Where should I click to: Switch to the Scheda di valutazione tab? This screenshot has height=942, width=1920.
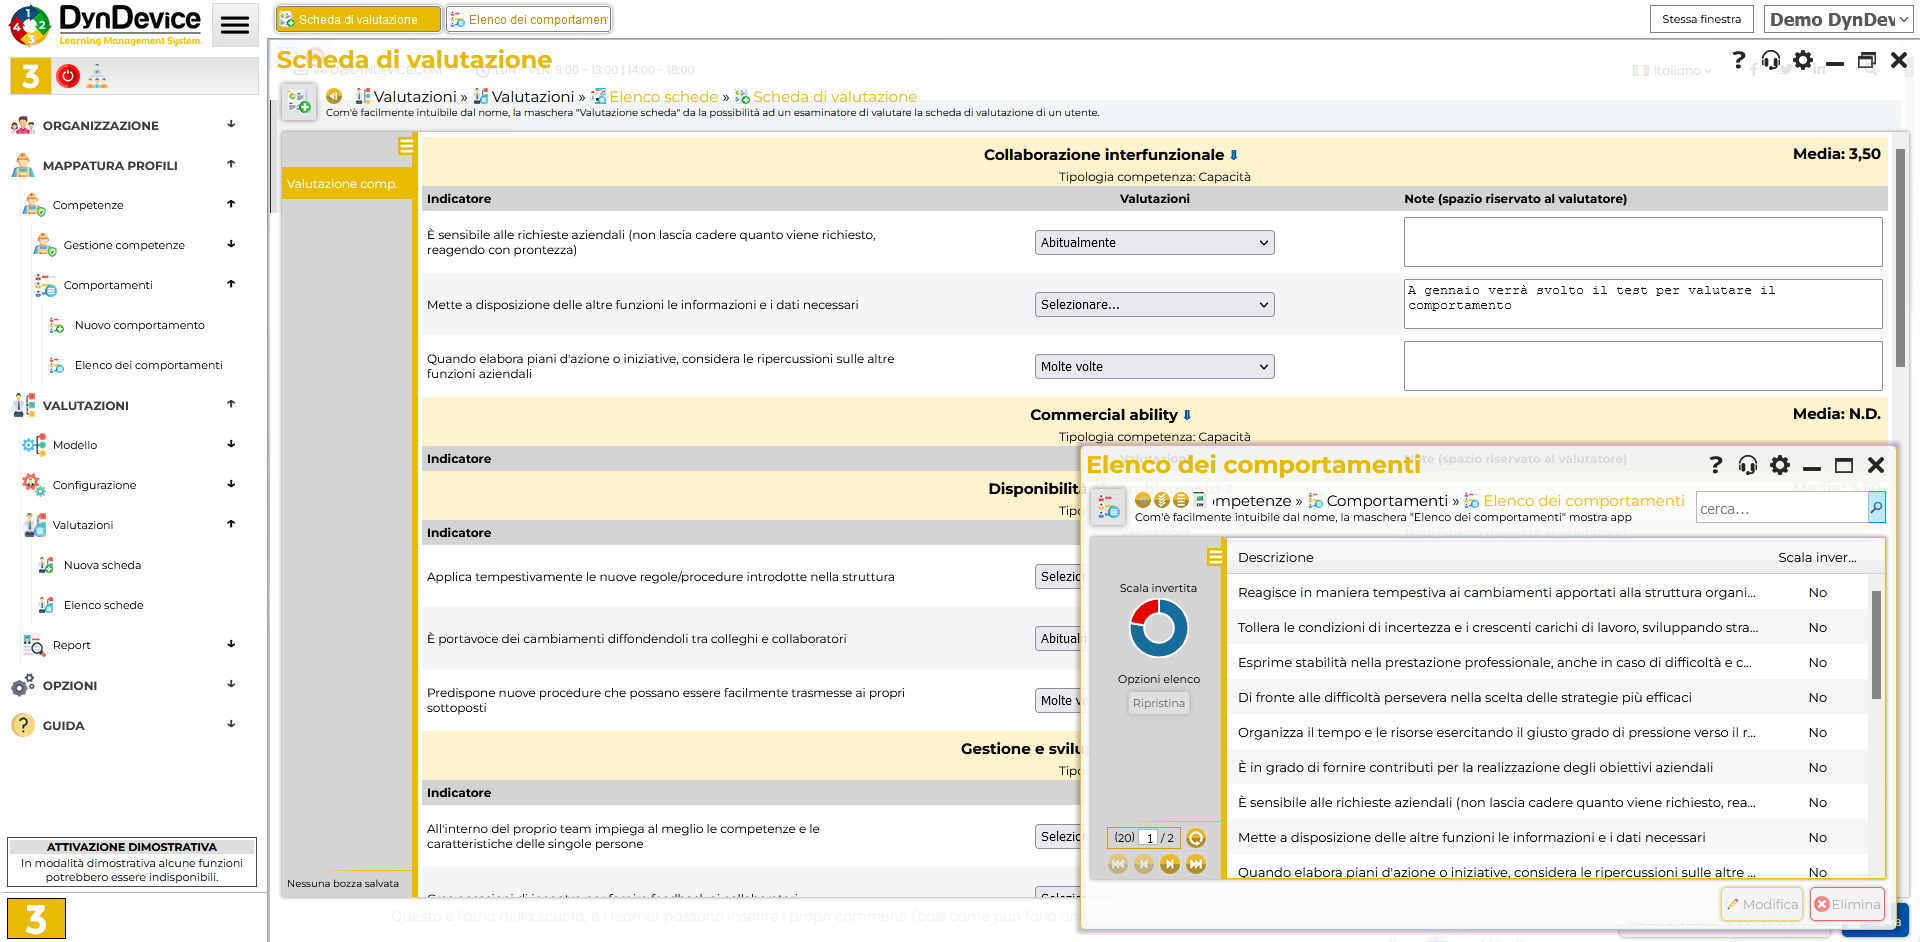coord(358,19)
